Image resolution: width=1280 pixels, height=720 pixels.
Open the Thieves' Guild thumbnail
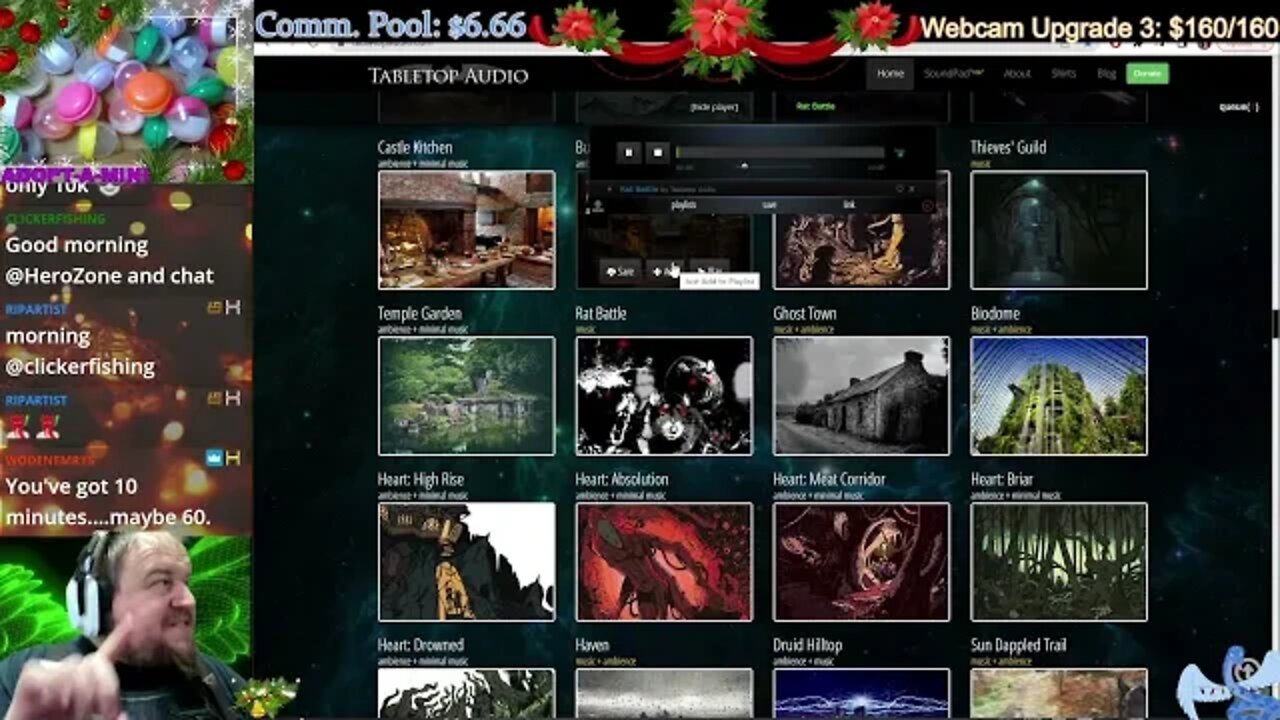tap(1059, 230)
